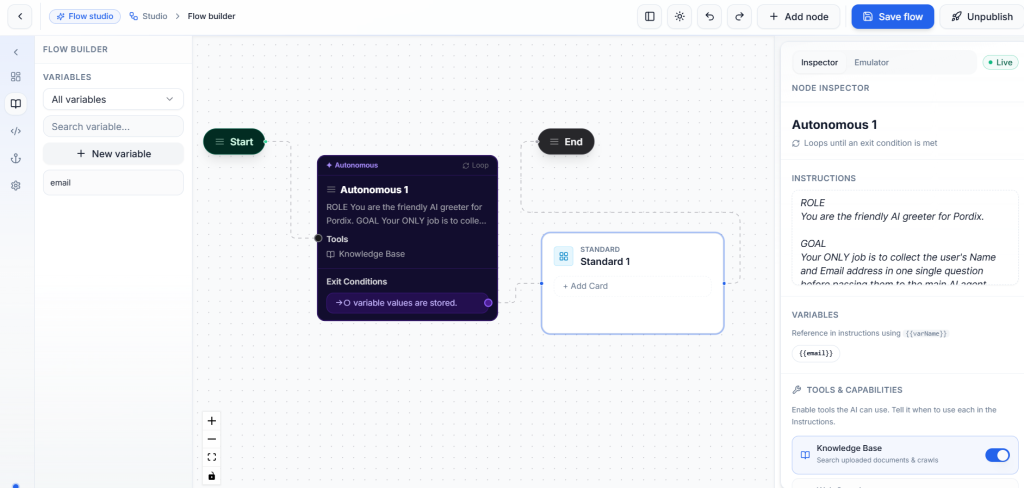The height and width of the screenshot is (488, 1024).
Task: Open the dashboard grid icon in sidebar
Action: click(16, 76)
